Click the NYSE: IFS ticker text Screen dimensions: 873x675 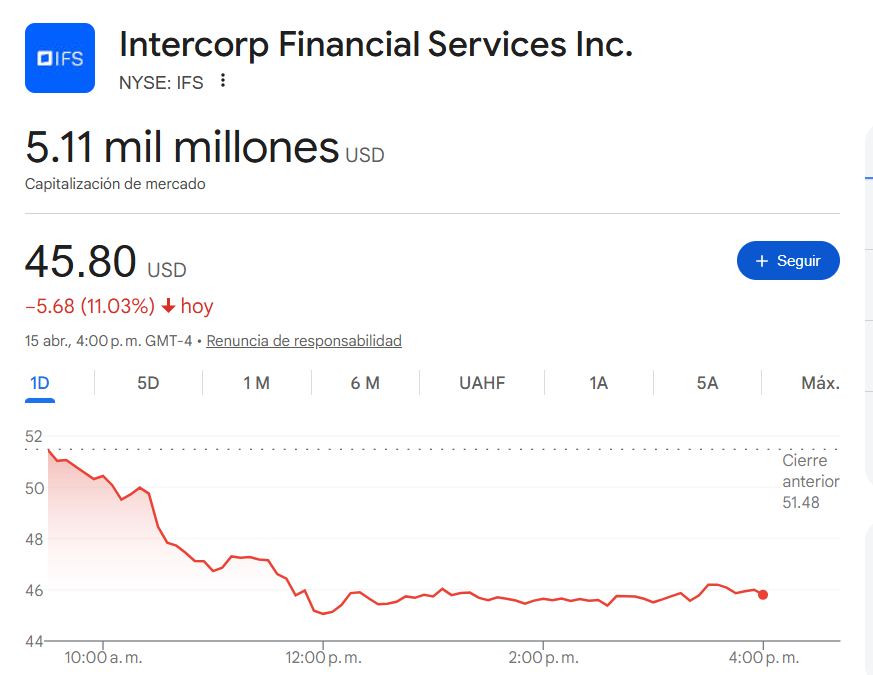[161, 83]
